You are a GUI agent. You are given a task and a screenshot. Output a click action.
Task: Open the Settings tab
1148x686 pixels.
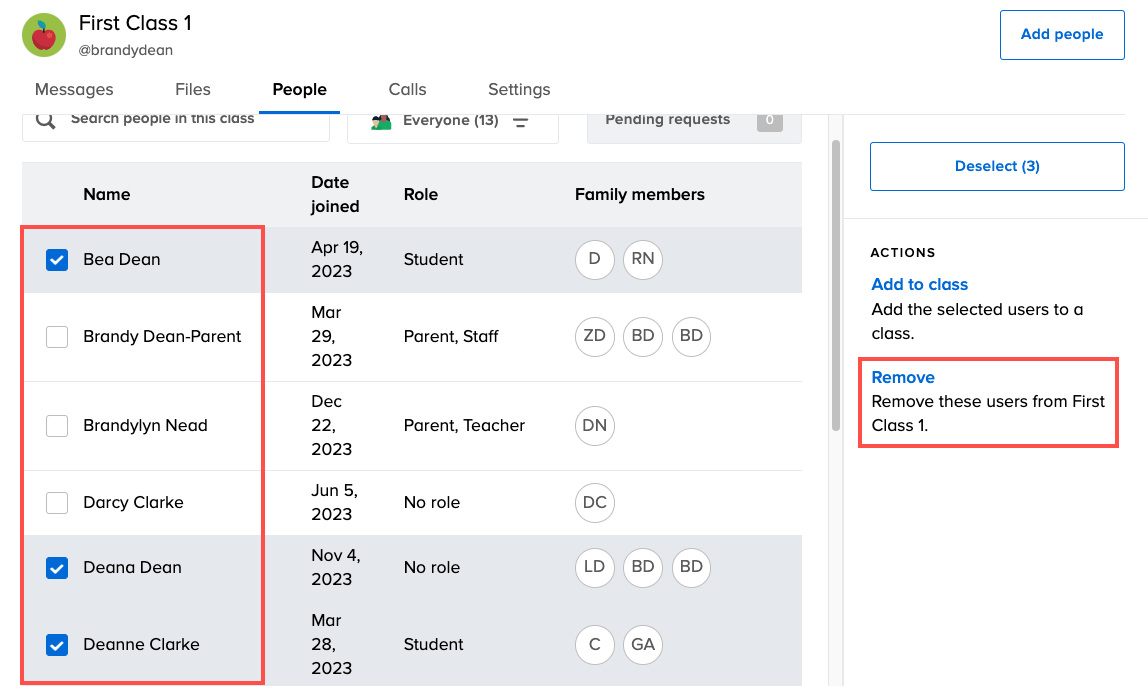coord(519,89)
